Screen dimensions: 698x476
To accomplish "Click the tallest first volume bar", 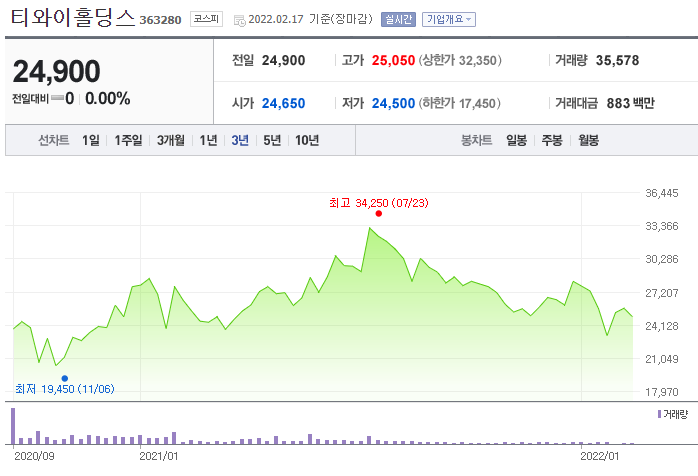I will pos(13,426).
